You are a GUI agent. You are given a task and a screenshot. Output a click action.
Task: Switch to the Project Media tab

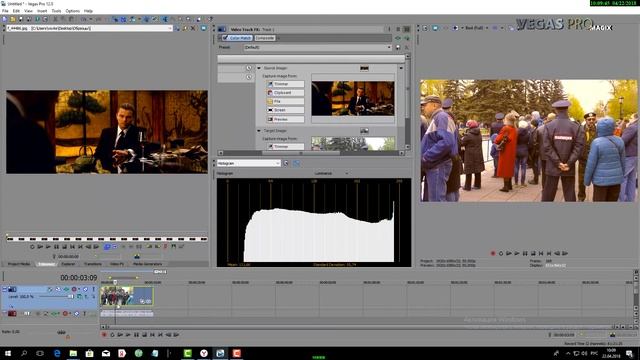pyautogui.click(x=19, y=264)
